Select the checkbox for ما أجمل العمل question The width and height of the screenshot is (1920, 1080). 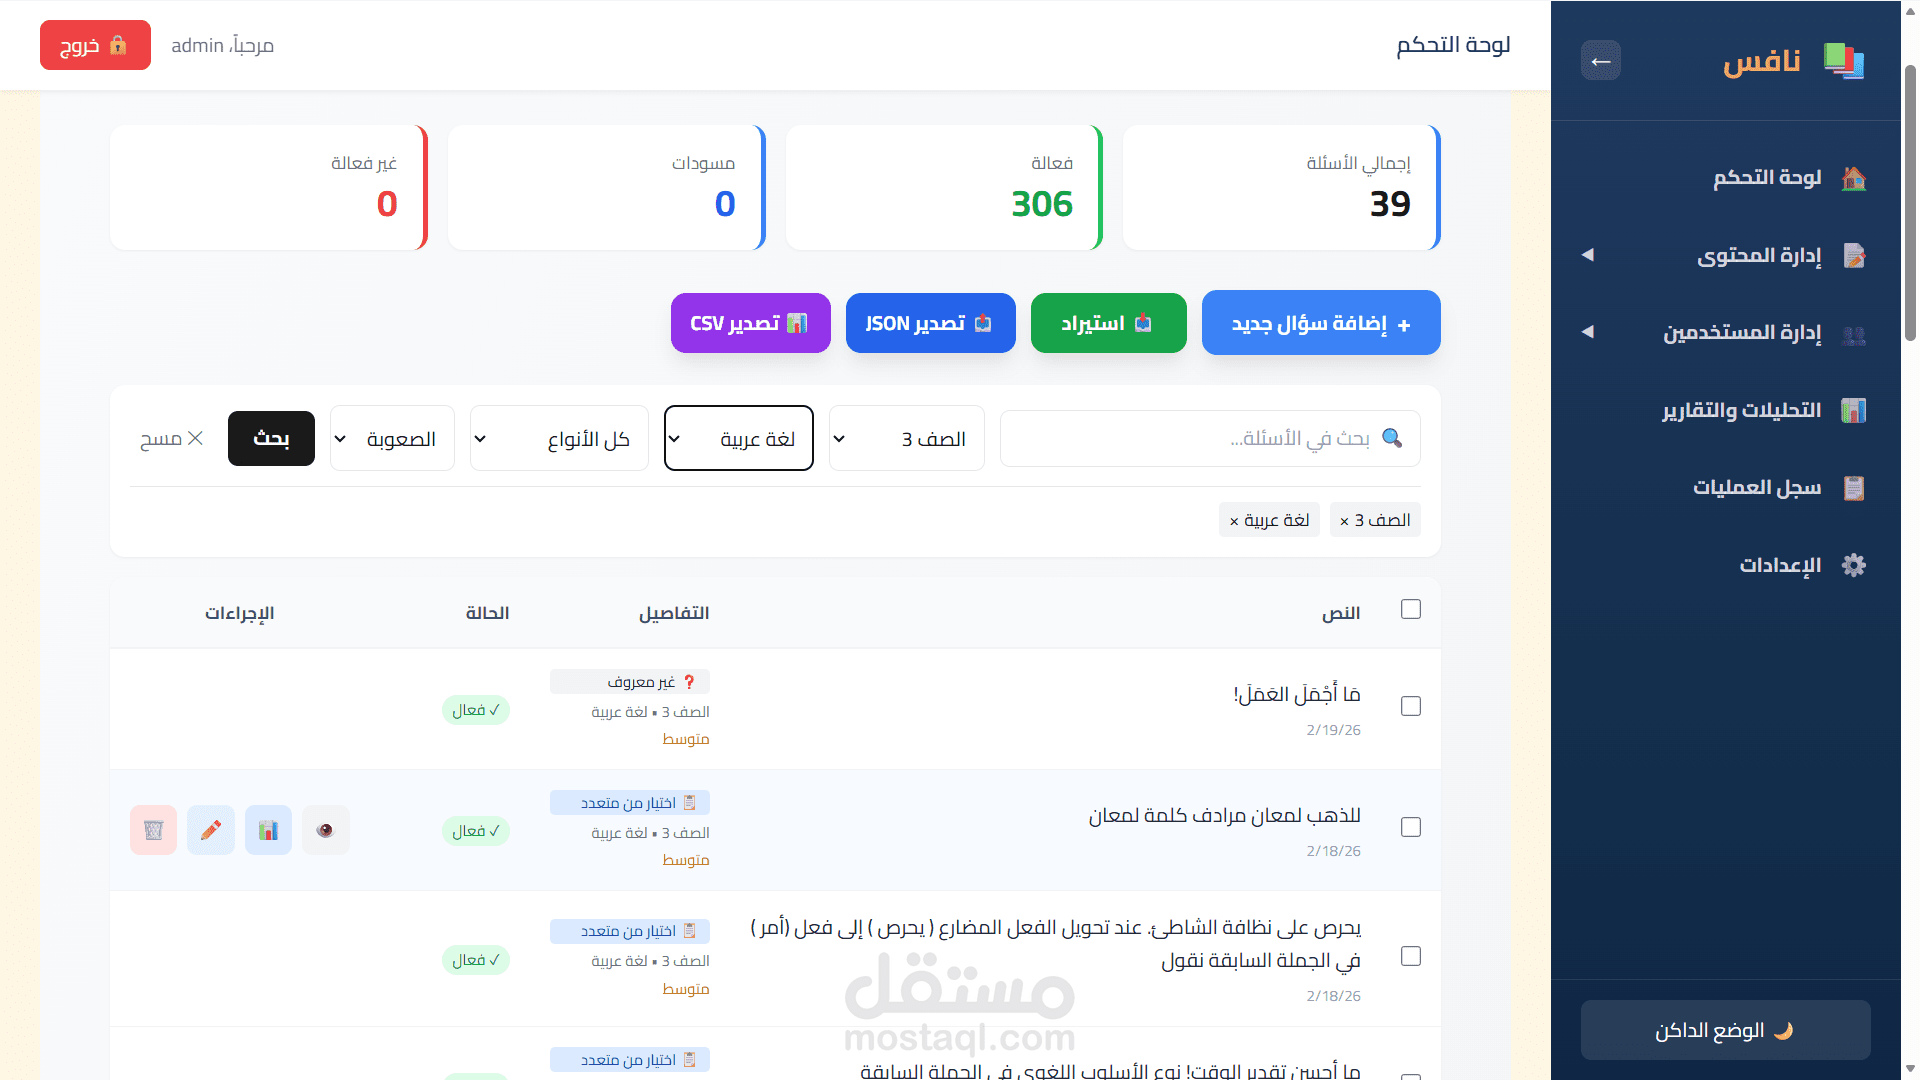[x=1410, y=706]
